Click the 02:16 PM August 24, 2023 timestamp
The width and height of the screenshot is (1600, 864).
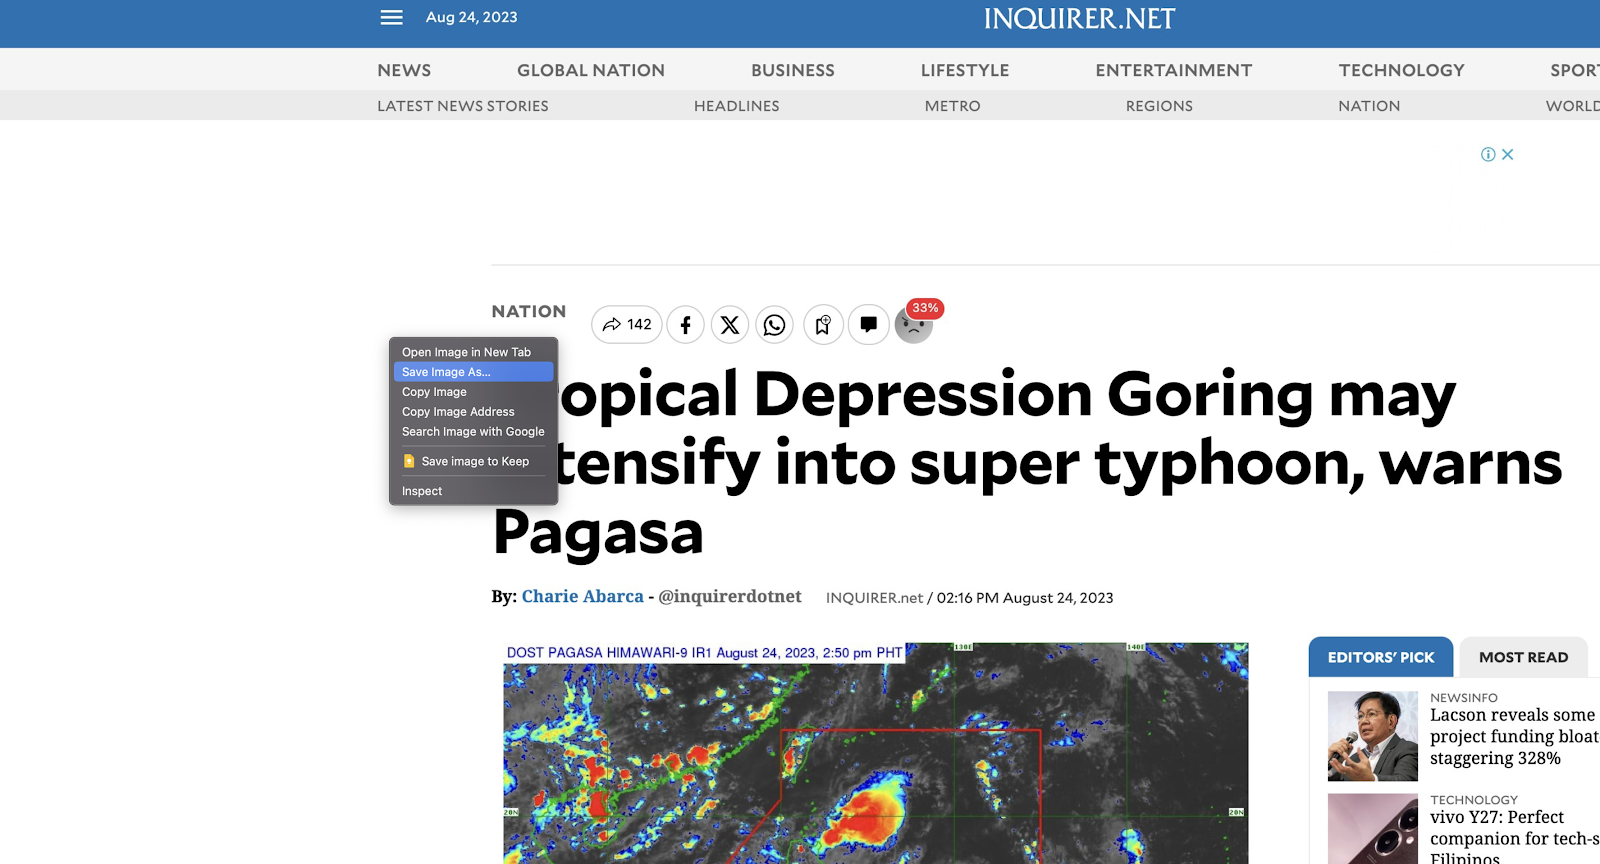click(x=1025, y=598)
